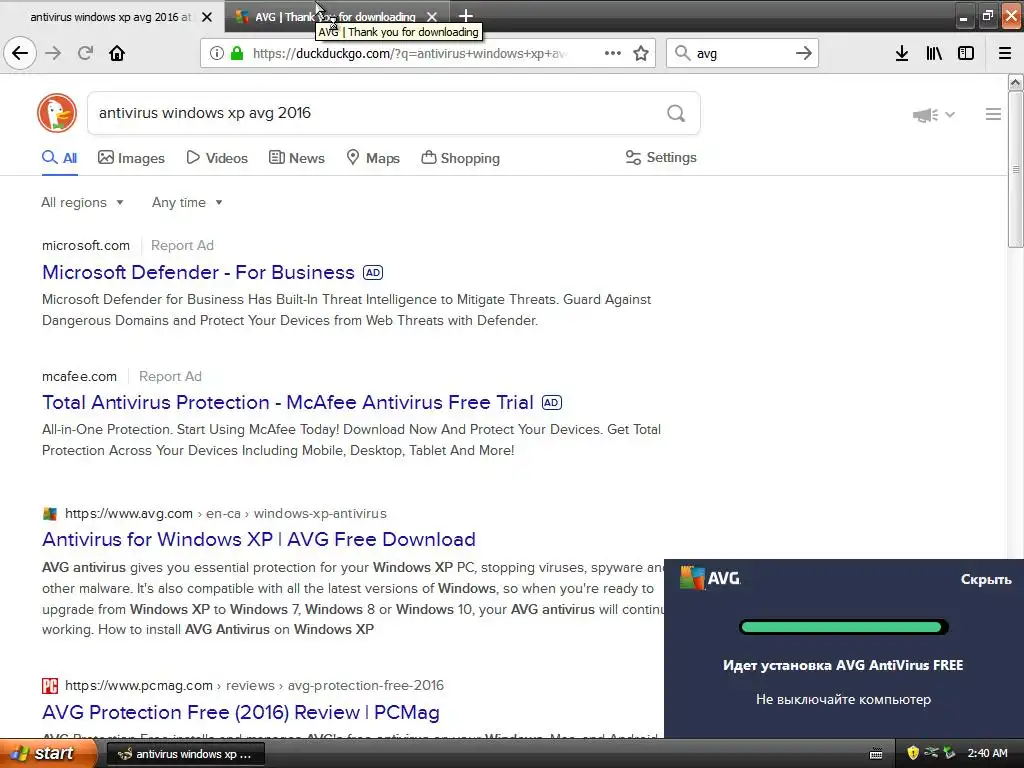1024x768 pixels.
Task: Click the yellow security shield tray icon
Action: tap(912, 753)
